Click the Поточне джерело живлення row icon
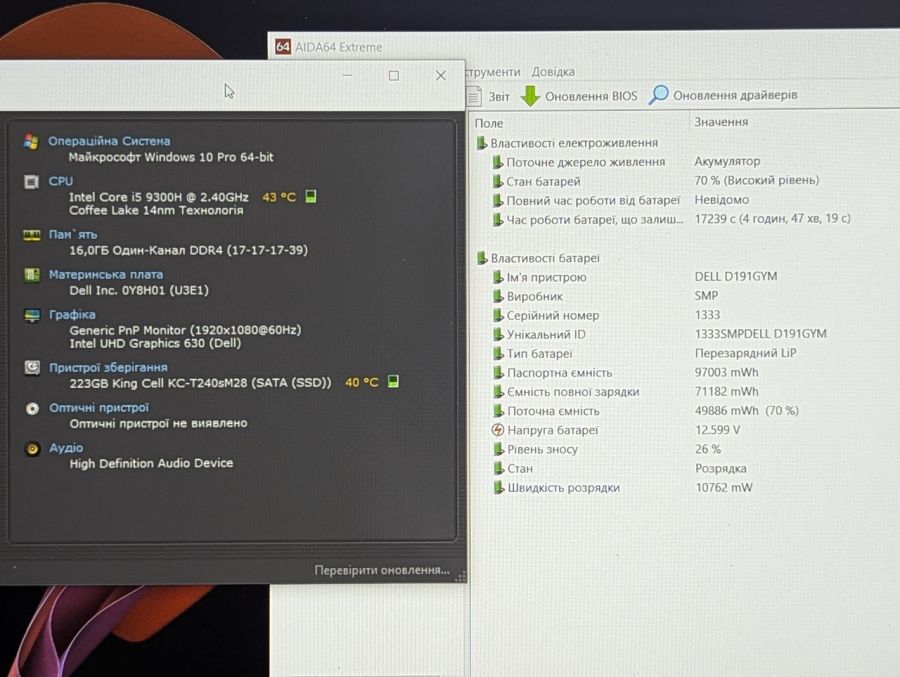900x677 pixels. (498, 162)
